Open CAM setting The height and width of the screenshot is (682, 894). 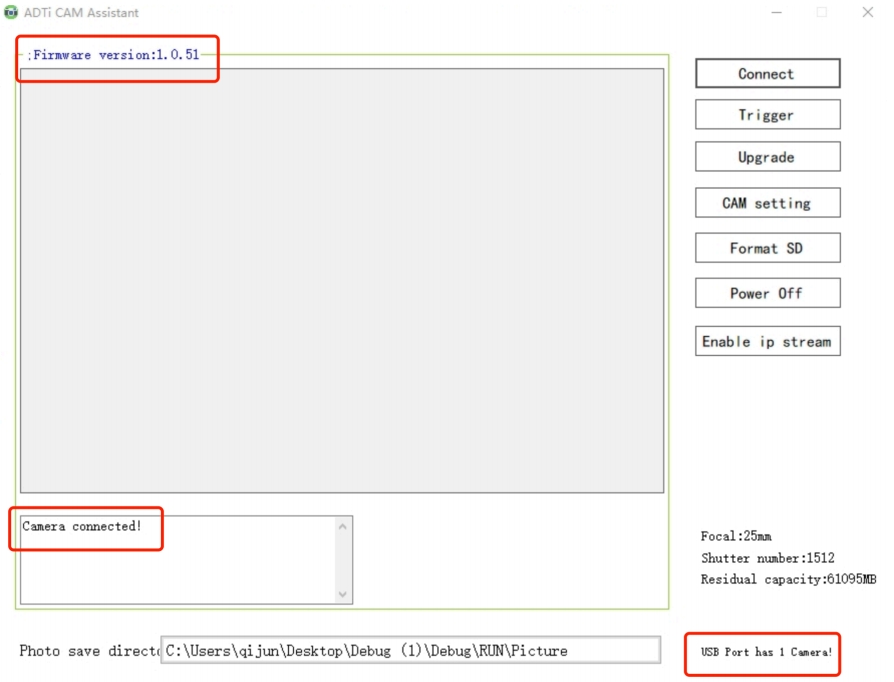point(767,203)
